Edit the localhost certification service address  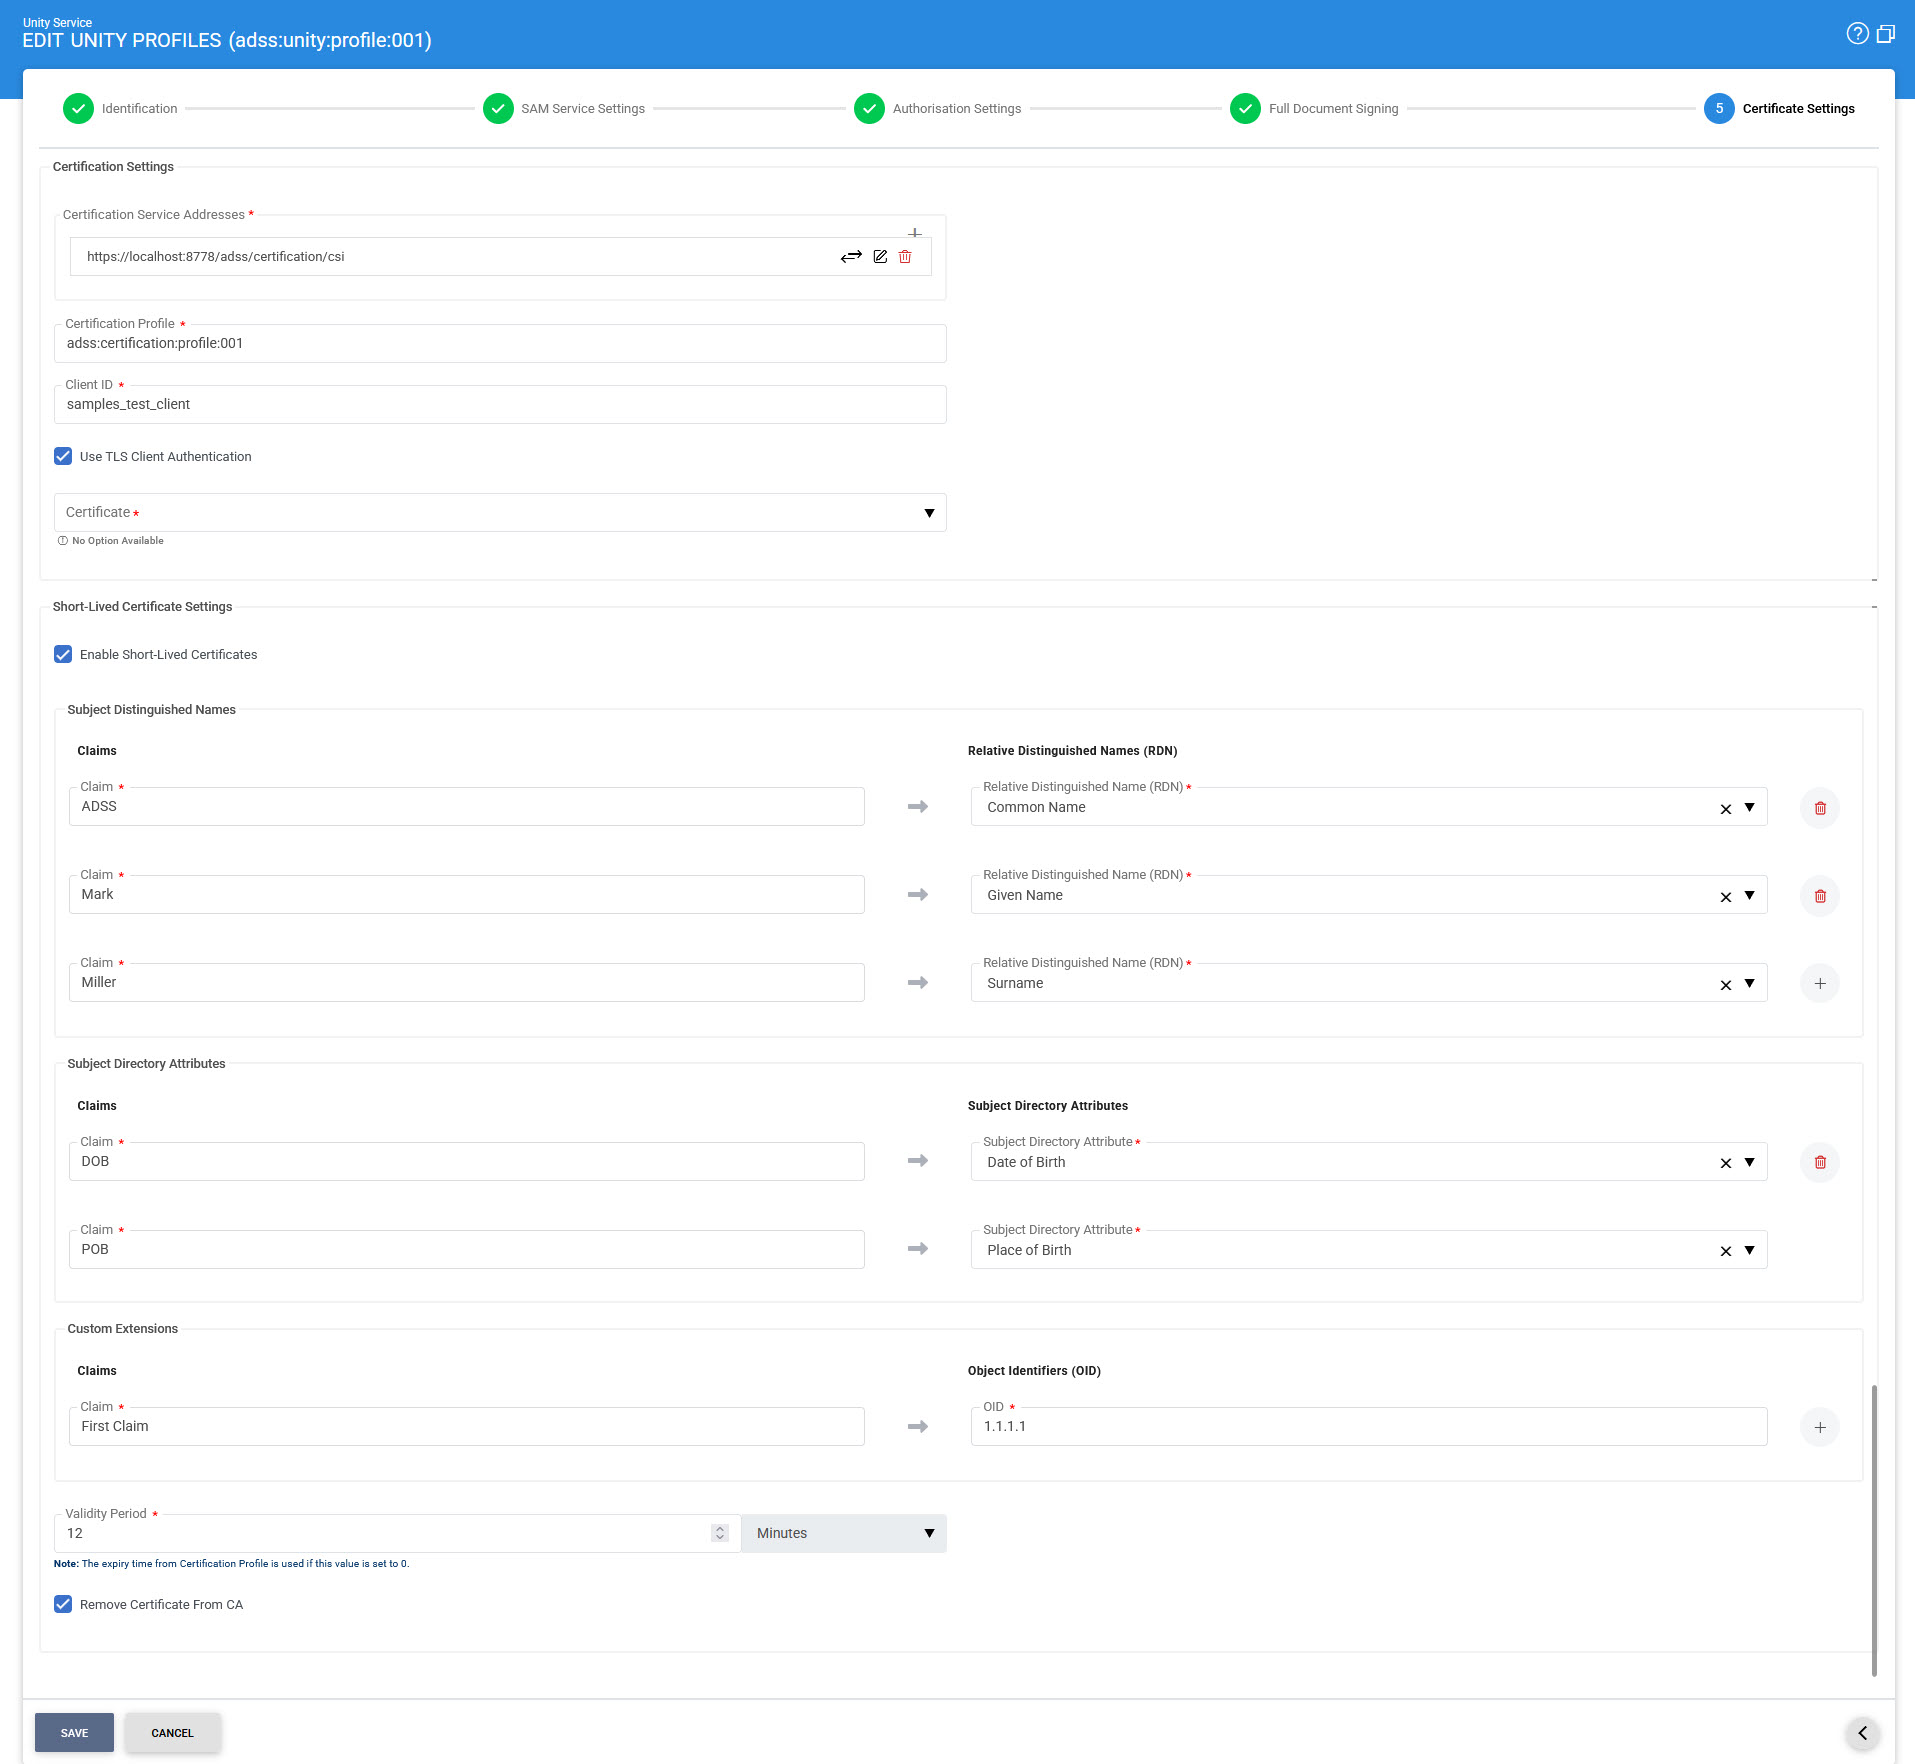(x=880, y=257)
